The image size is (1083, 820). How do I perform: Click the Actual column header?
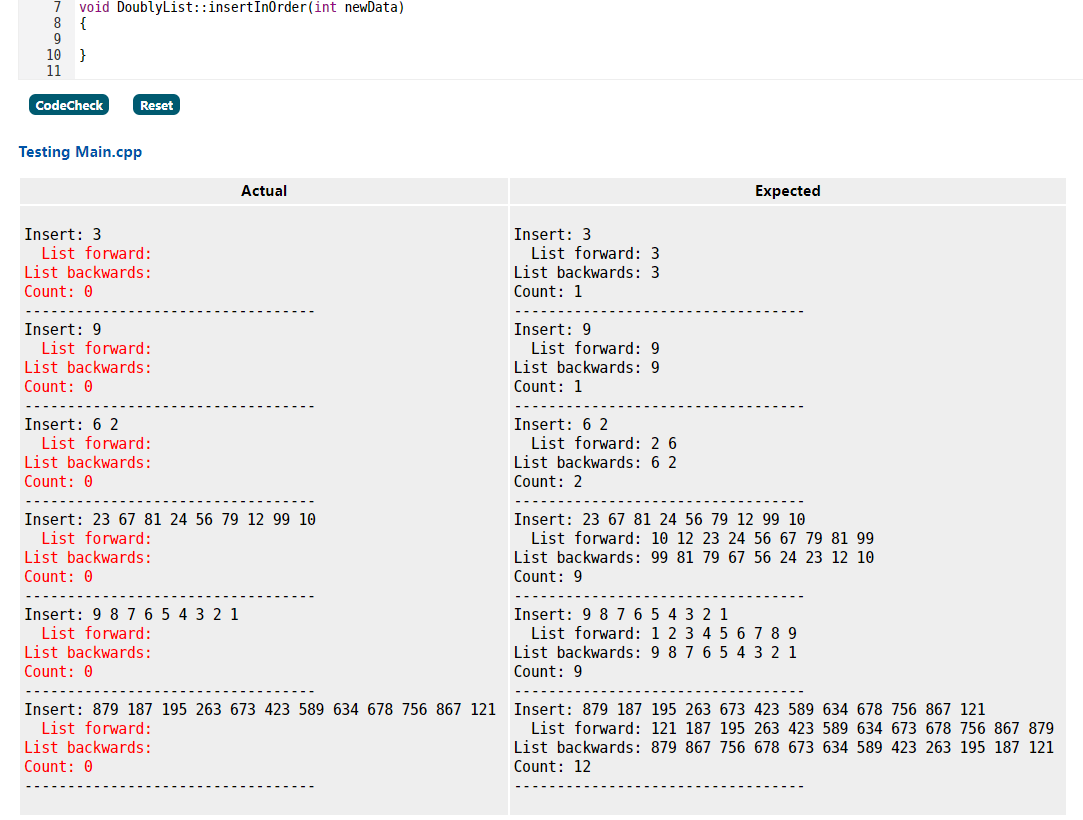[x=263, y=191]
